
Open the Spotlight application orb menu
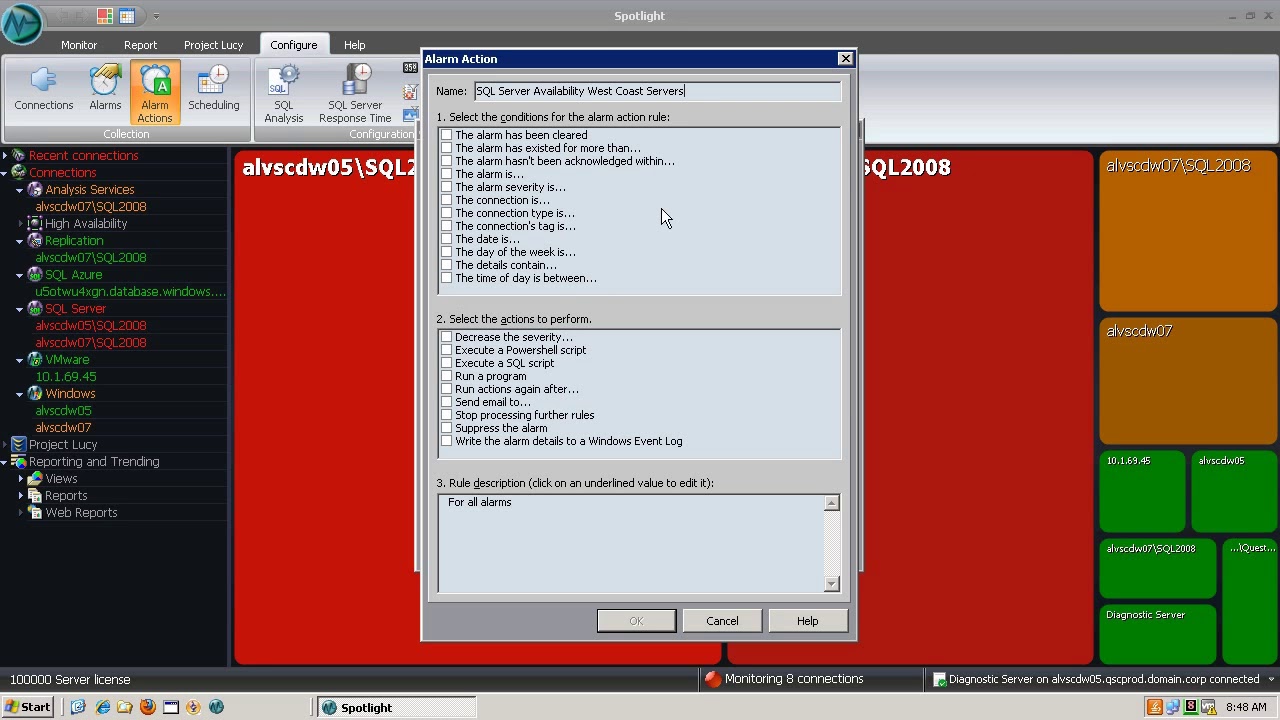pyautogui.click(x=22, y=22)
